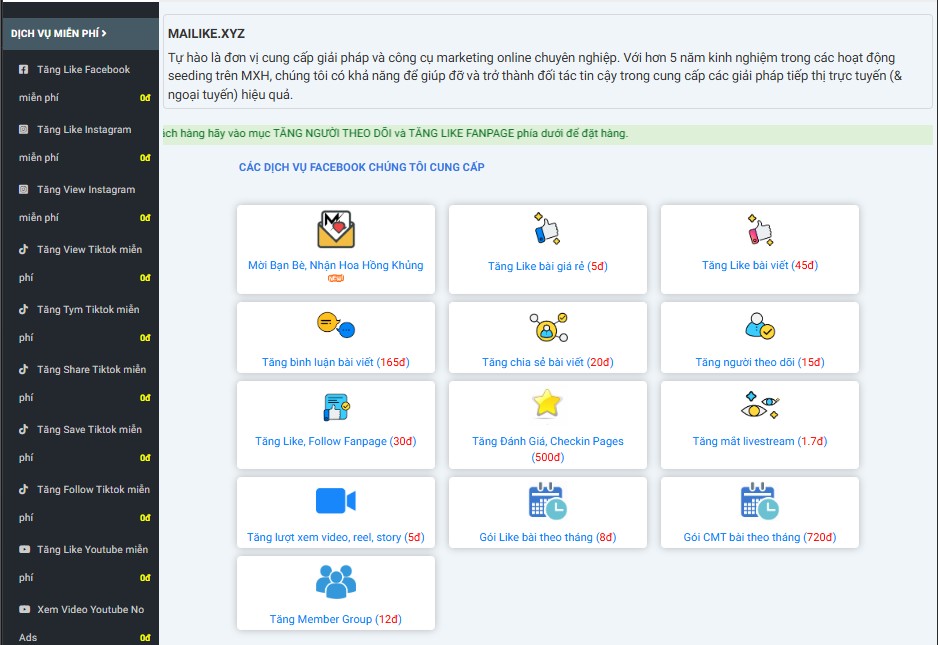Screen dimensions: 938x645
Task: Click 0đ price beside Tăng Like Facebook
Action: click(145, 98)
